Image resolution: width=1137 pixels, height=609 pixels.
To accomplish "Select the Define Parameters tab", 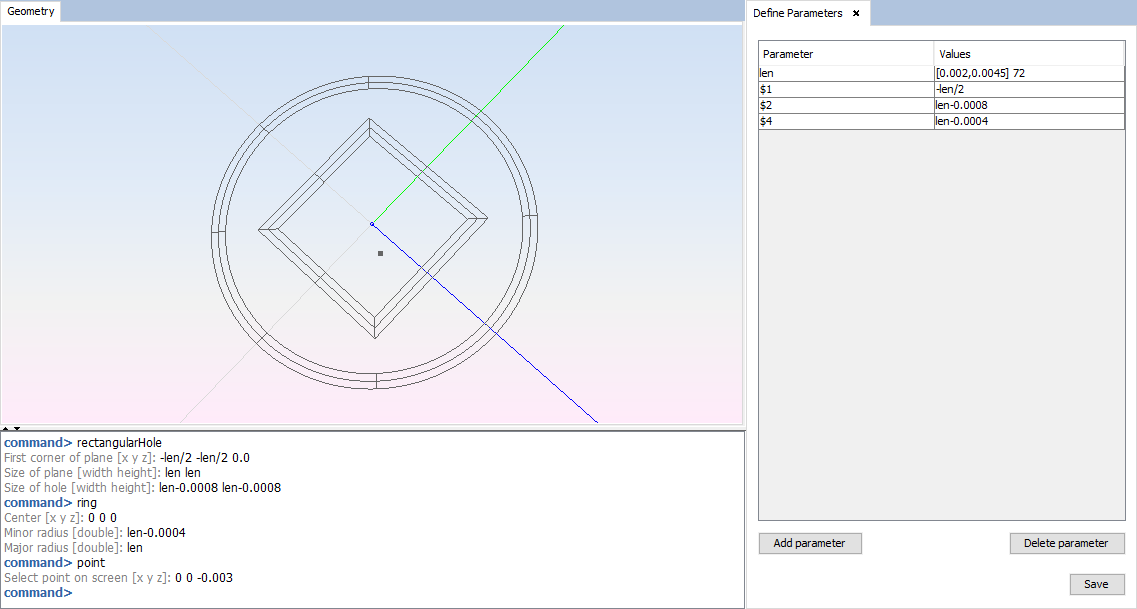I will (x=797, y=13).
